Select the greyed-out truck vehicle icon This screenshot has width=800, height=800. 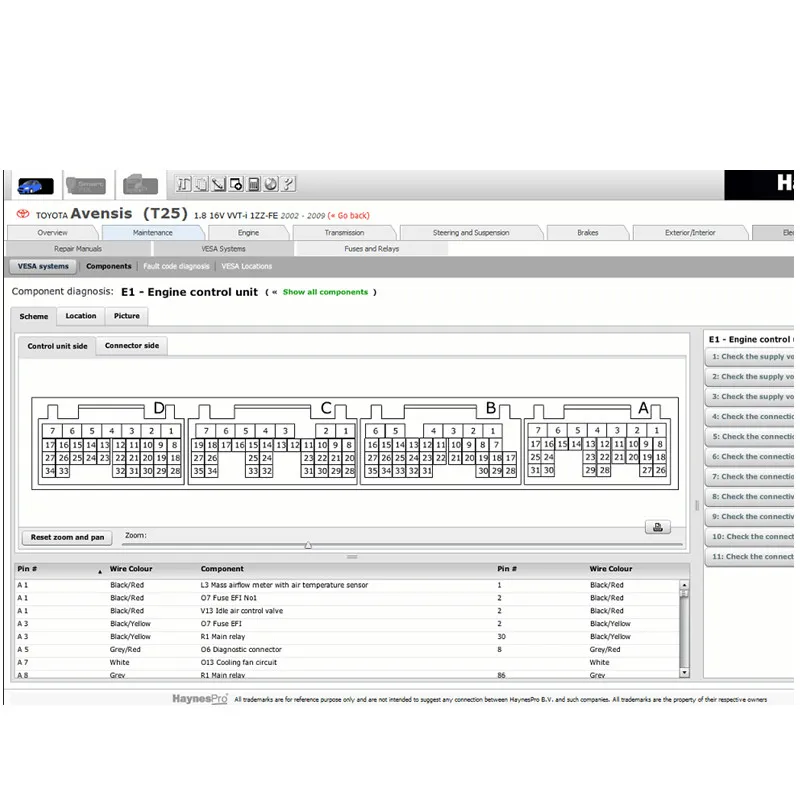tap(140, 185)
